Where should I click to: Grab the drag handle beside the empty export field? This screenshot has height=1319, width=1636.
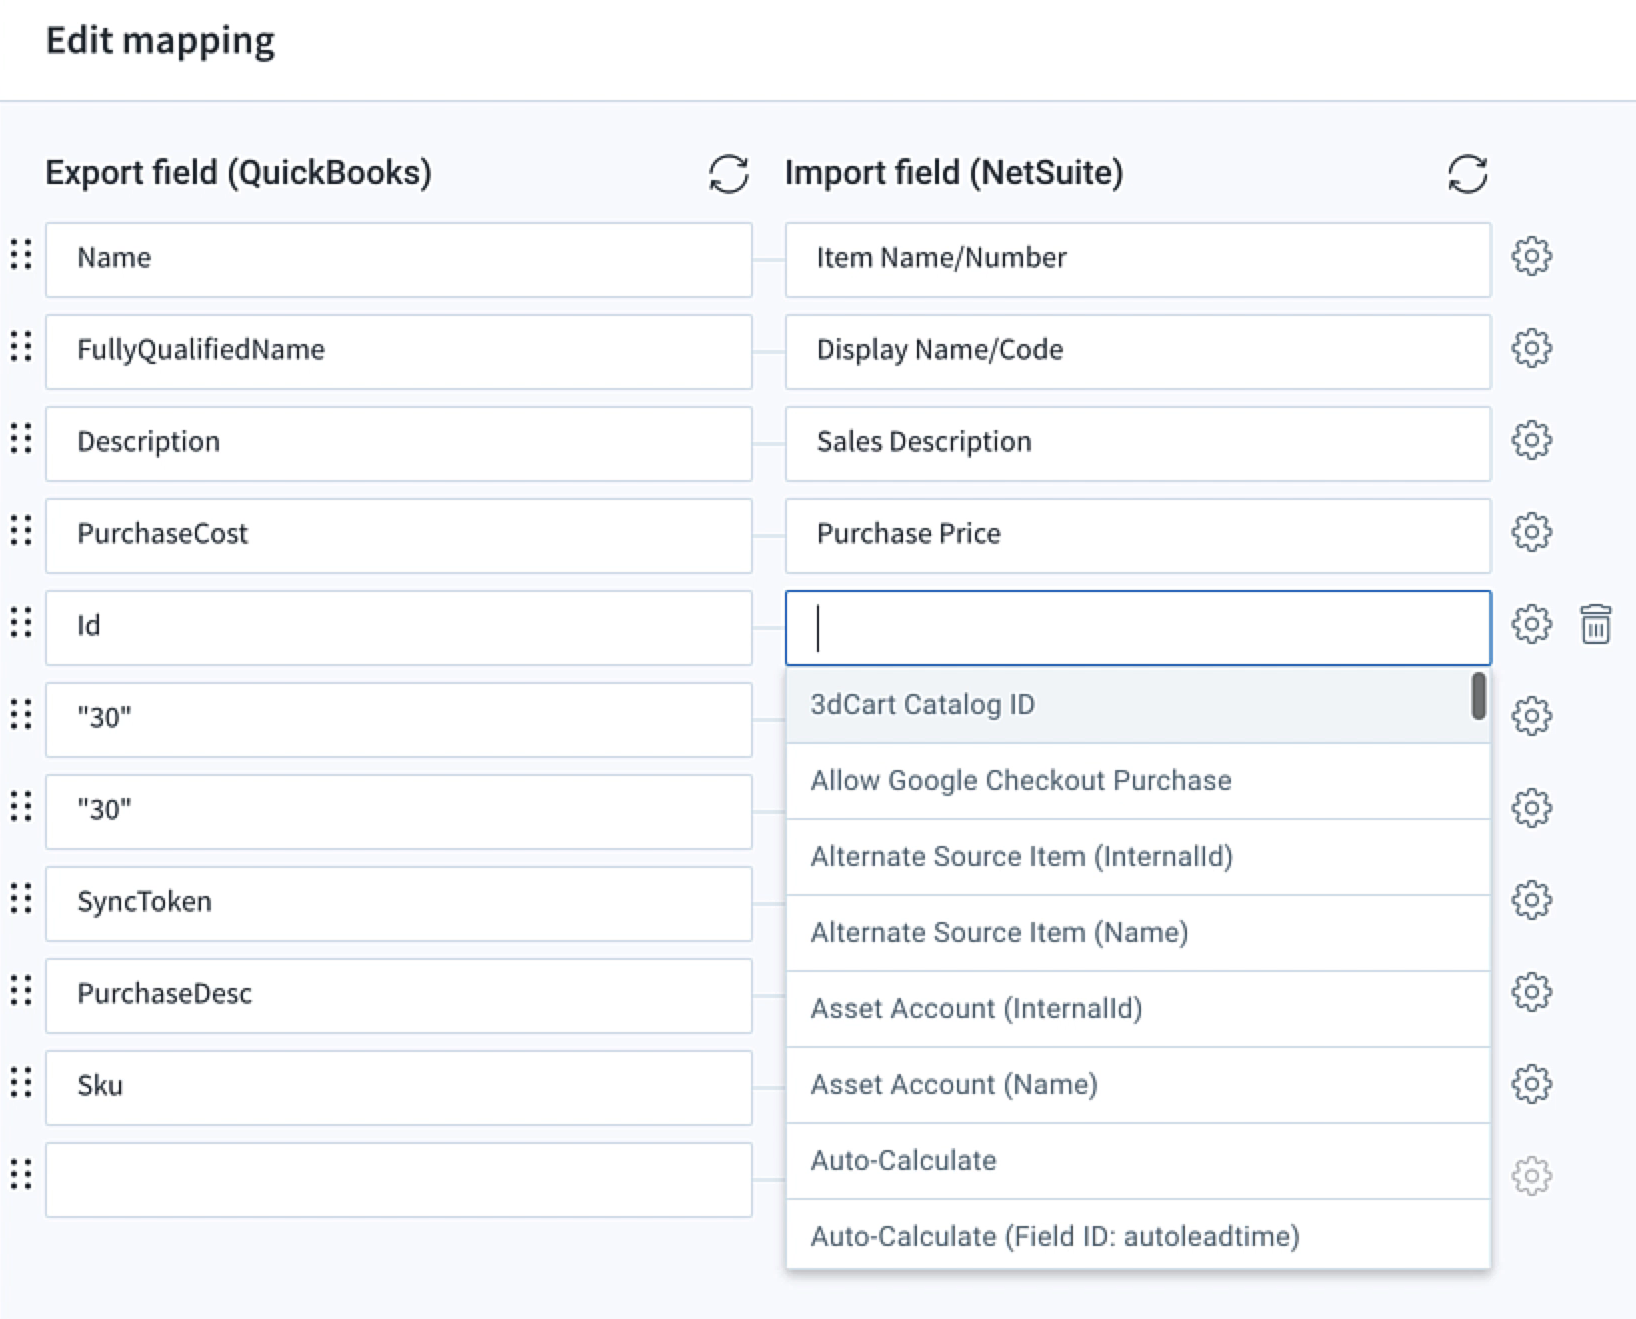[21, 1175]
